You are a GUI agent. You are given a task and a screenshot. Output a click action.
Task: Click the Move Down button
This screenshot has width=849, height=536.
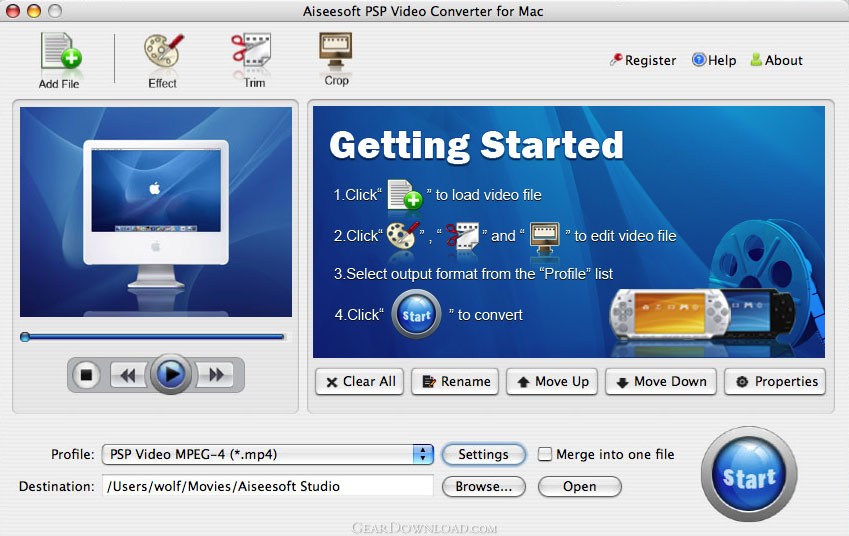[661, 382]
